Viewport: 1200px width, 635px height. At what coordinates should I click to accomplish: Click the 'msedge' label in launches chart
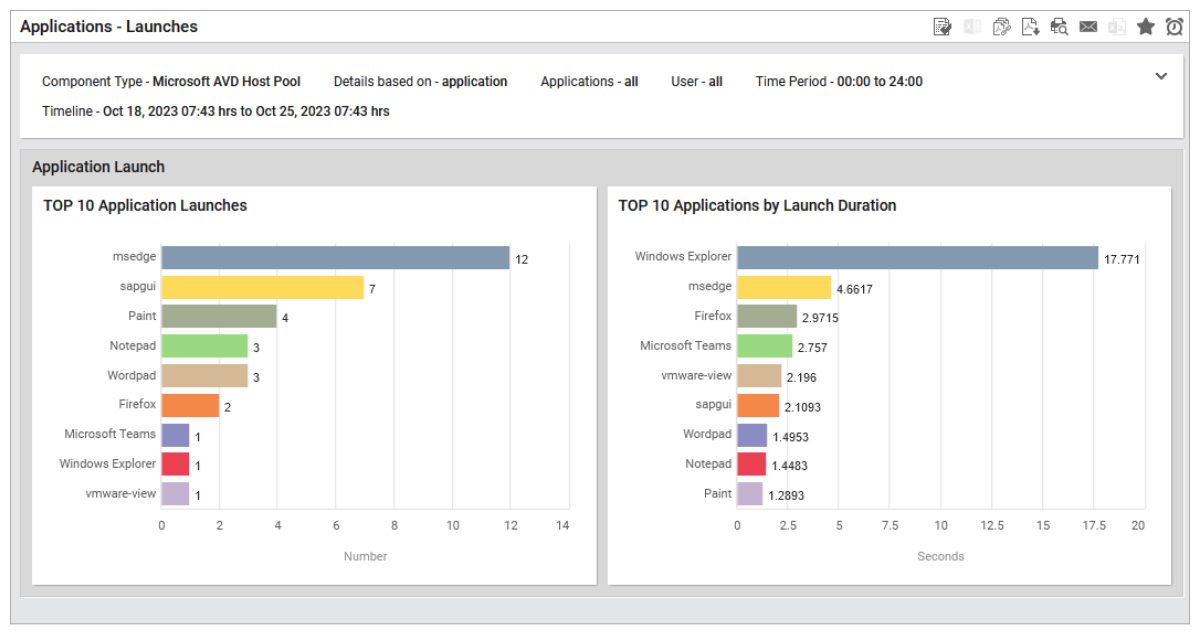pyautogui.click(x=135, y=257)
